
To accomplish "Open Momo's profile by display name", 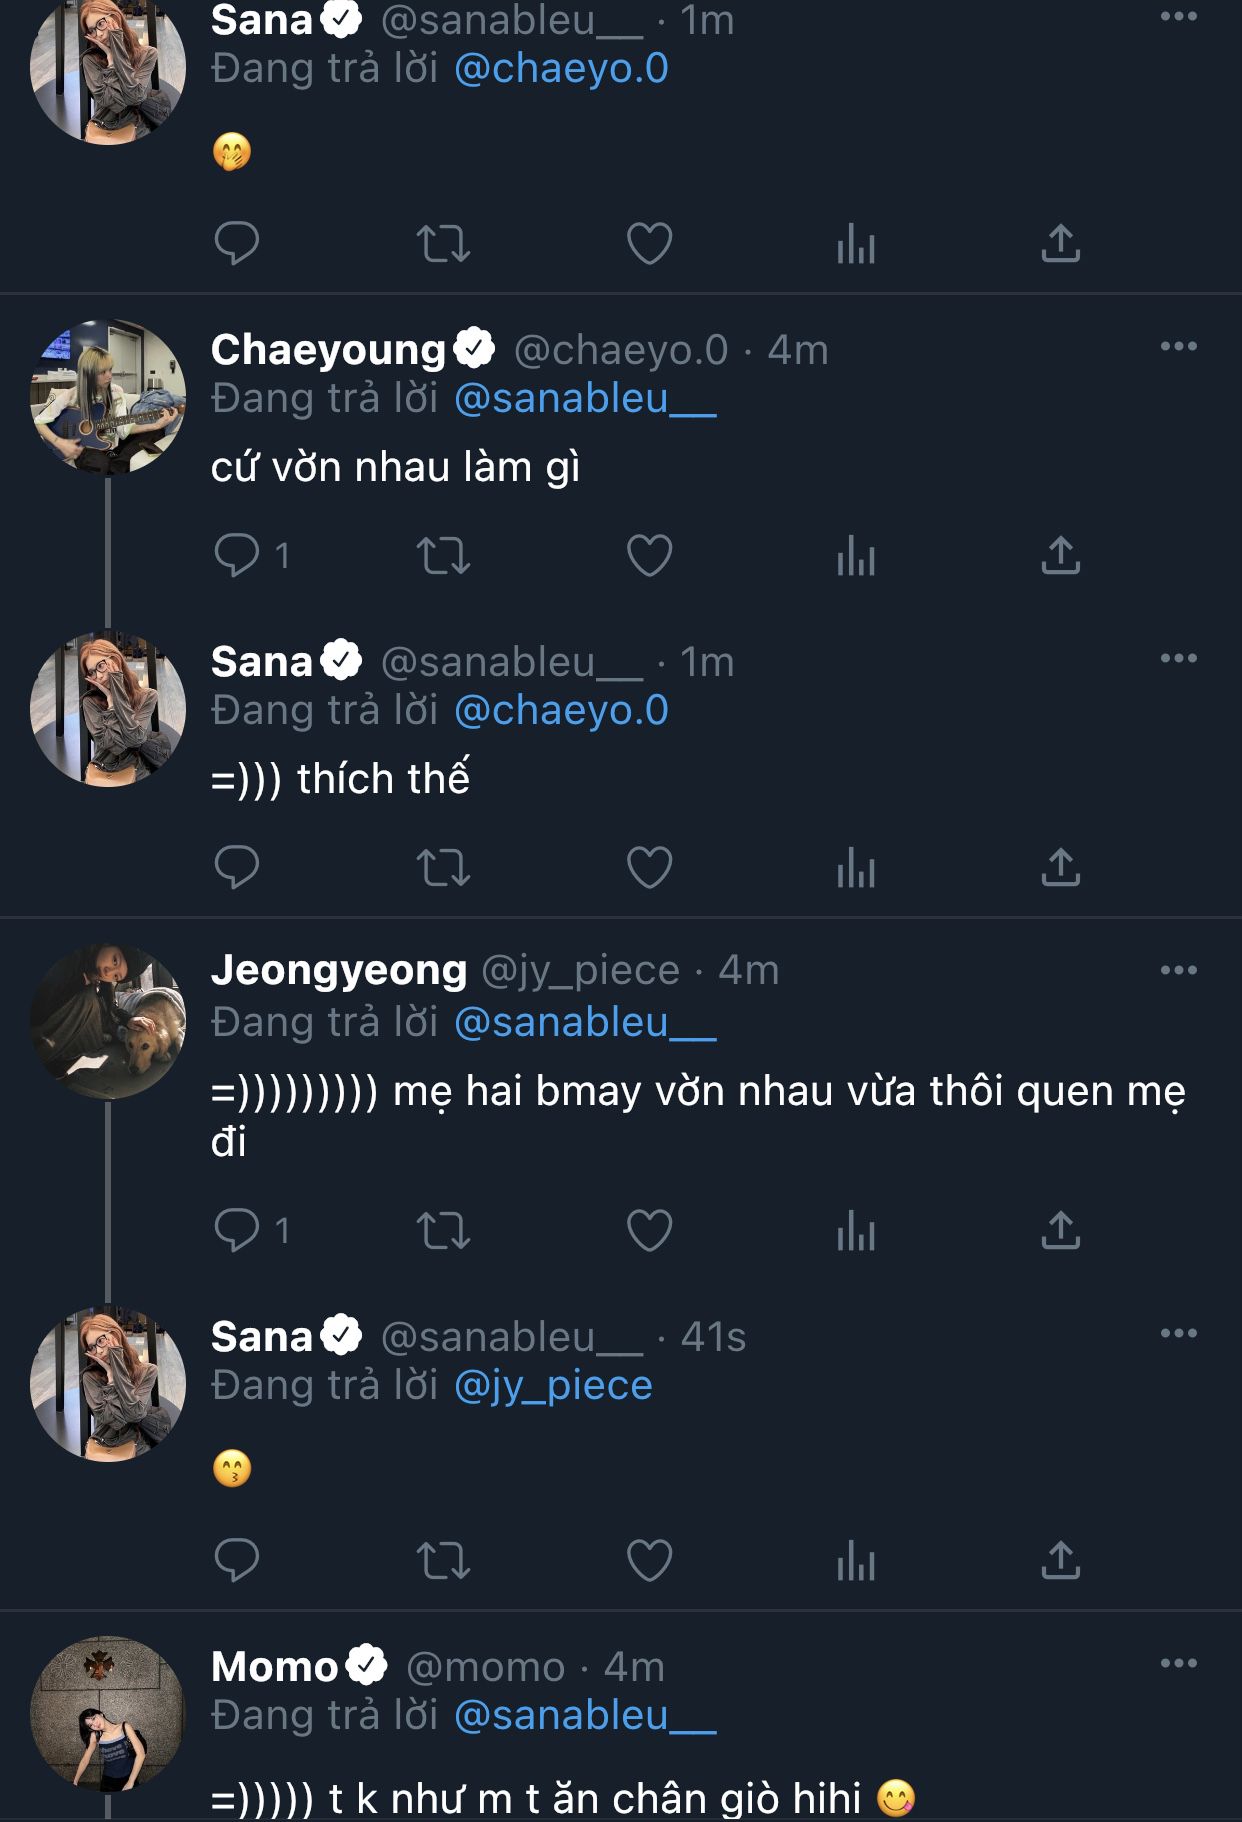I will [x=275, y=1667].
